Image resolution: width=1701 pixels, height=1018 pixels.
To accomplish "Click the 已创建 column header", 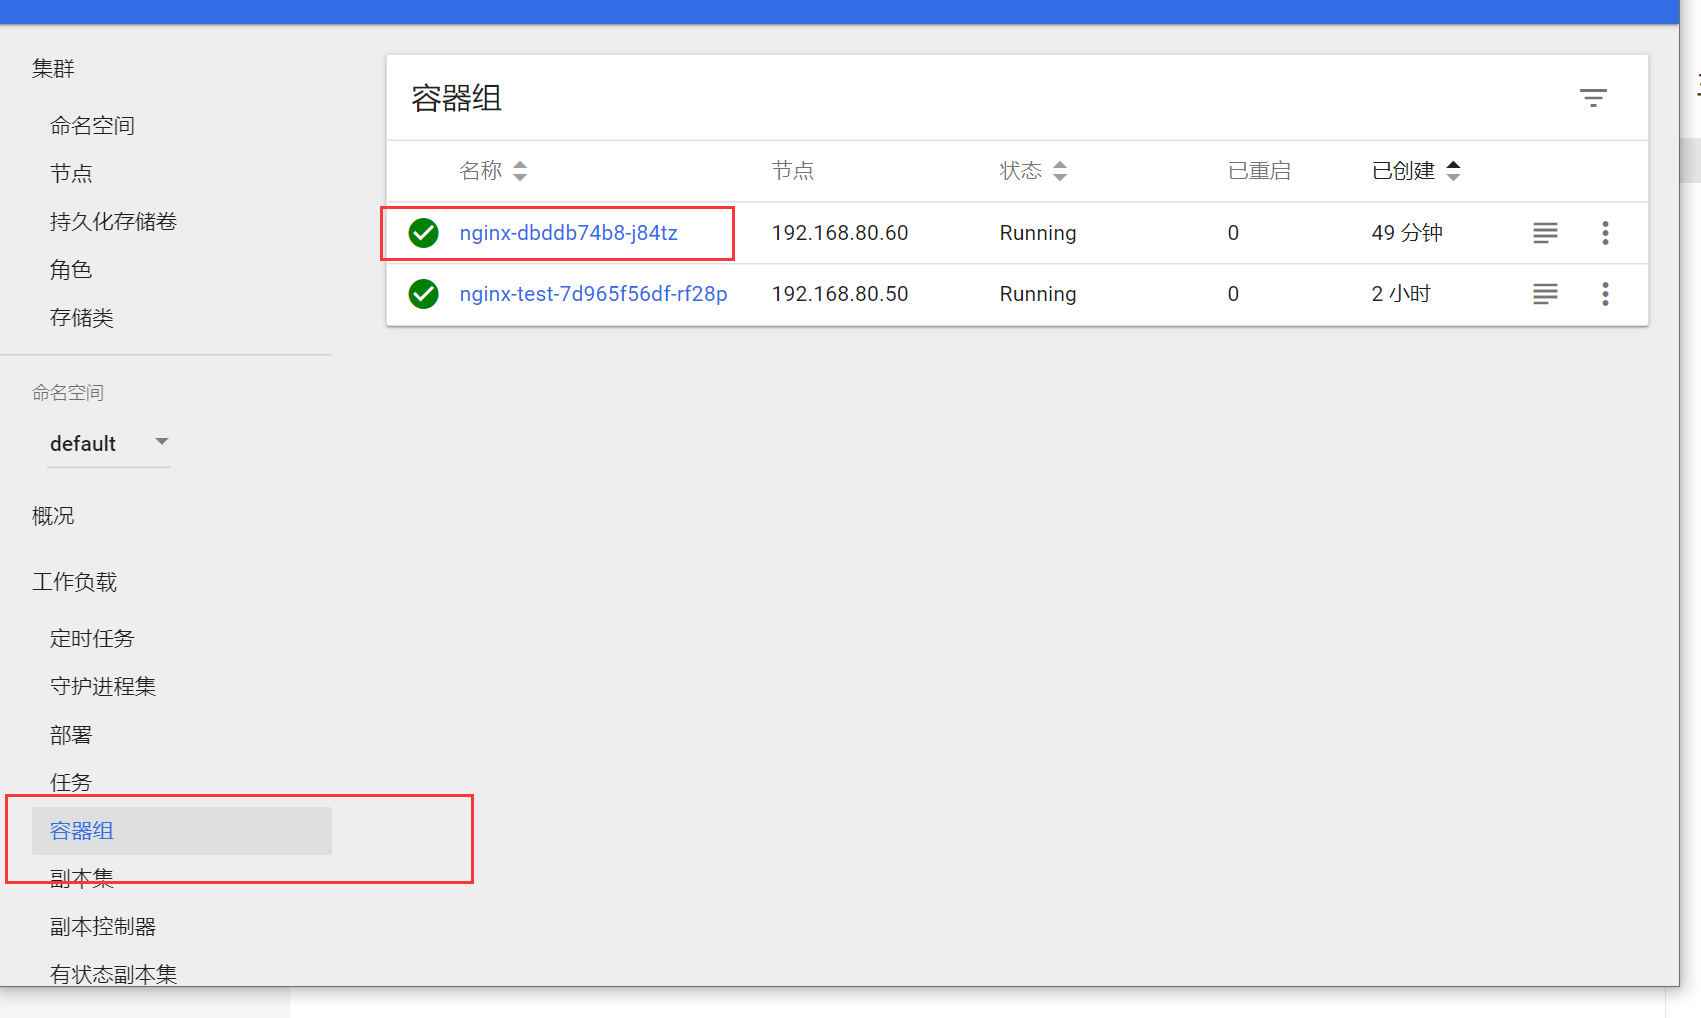I will pos(1403,171).
